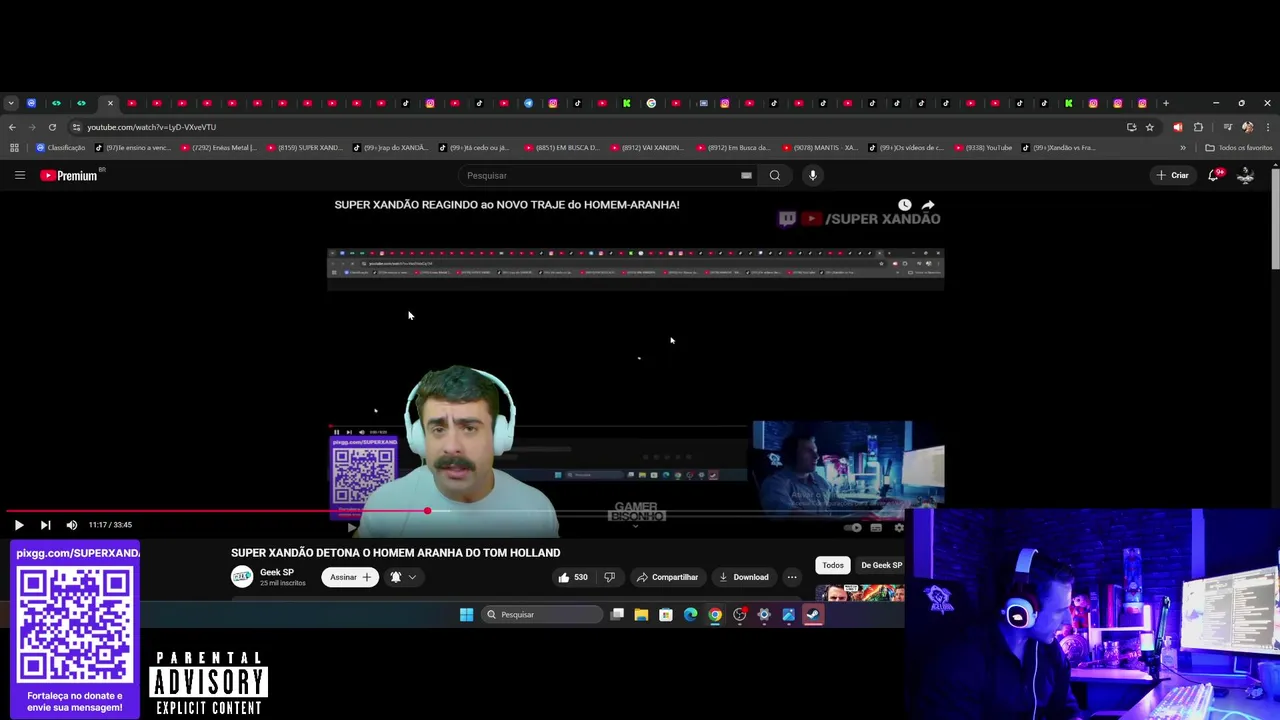1280x720 pixels.
Task: Close the current active tab
Action: tap(110, 103)
